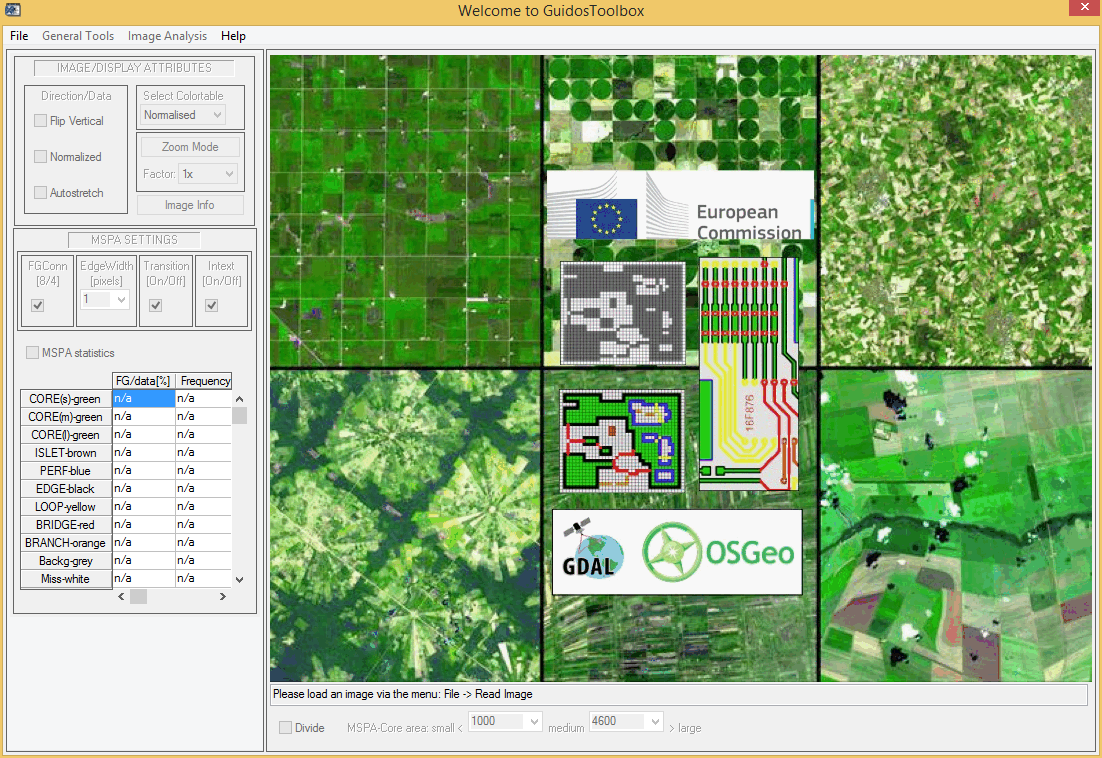Click the grey pixel grid sample image

coord(623,313)
